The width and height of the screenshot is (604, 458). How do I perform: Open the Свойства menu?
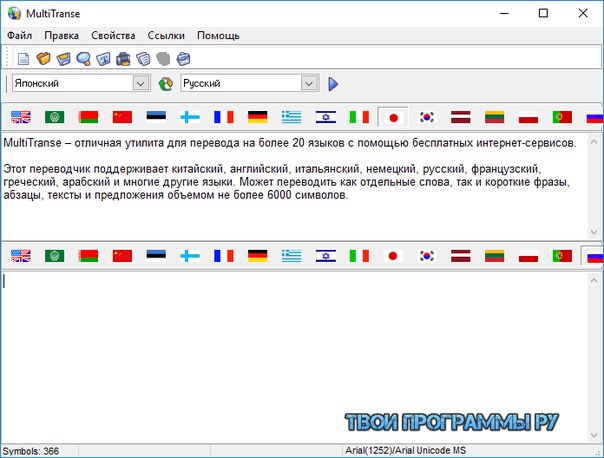tap(113, 35)
